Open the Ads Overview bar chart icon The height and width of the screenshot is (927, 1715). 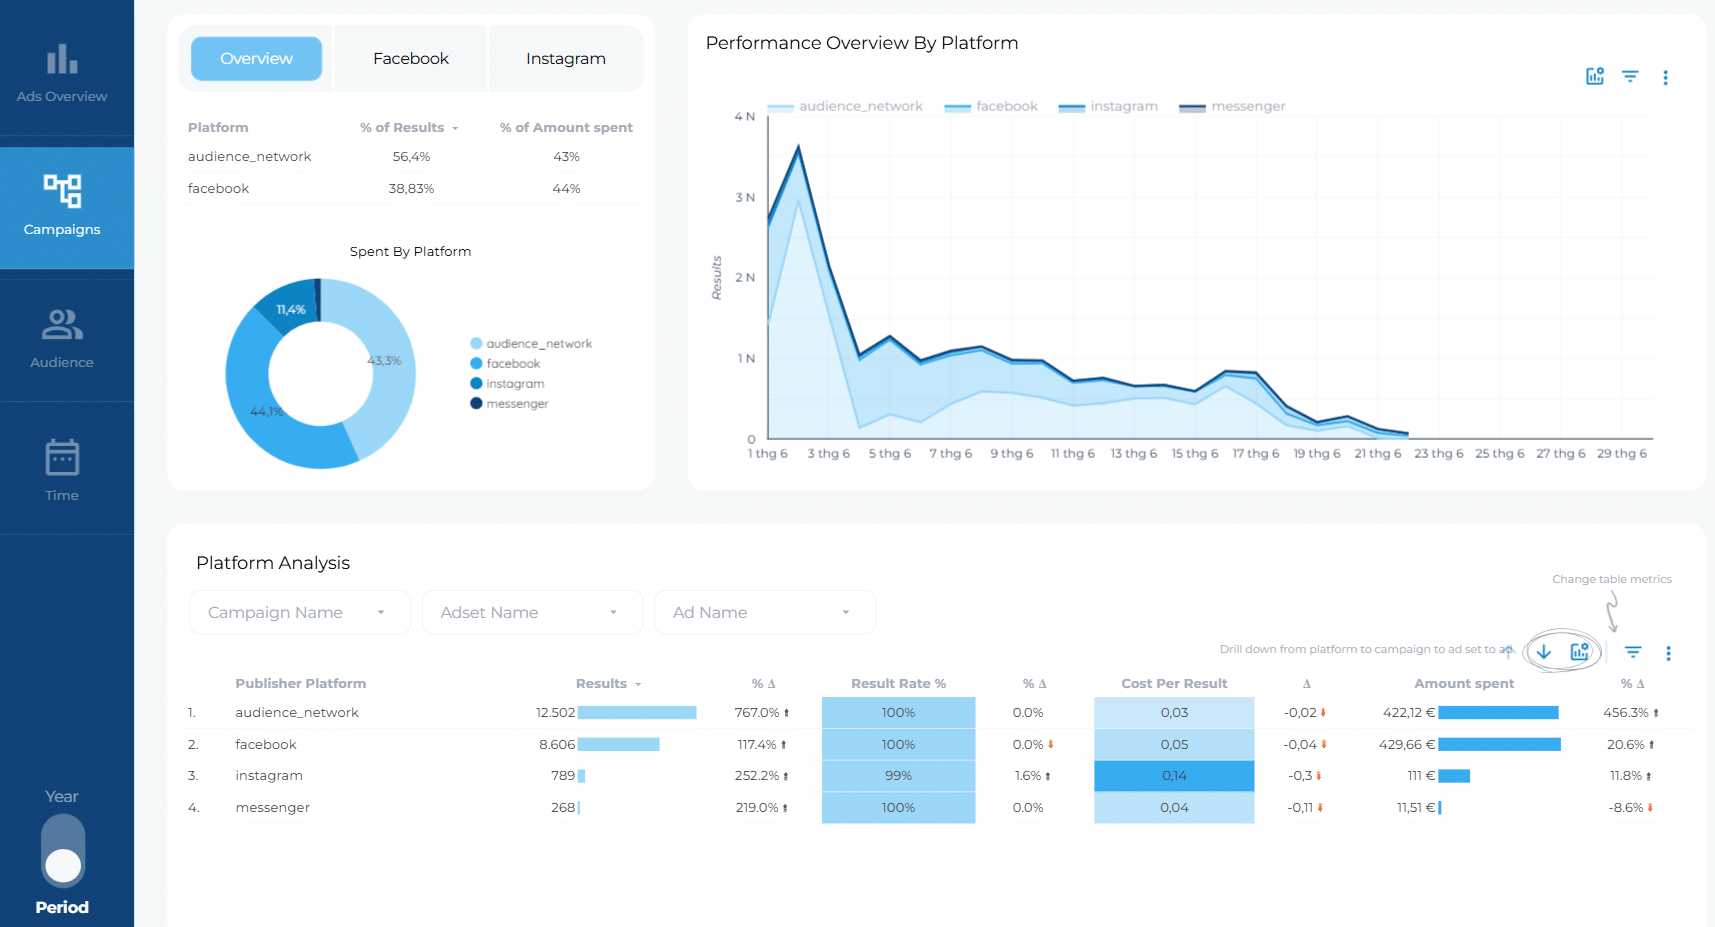pos(62,59)
